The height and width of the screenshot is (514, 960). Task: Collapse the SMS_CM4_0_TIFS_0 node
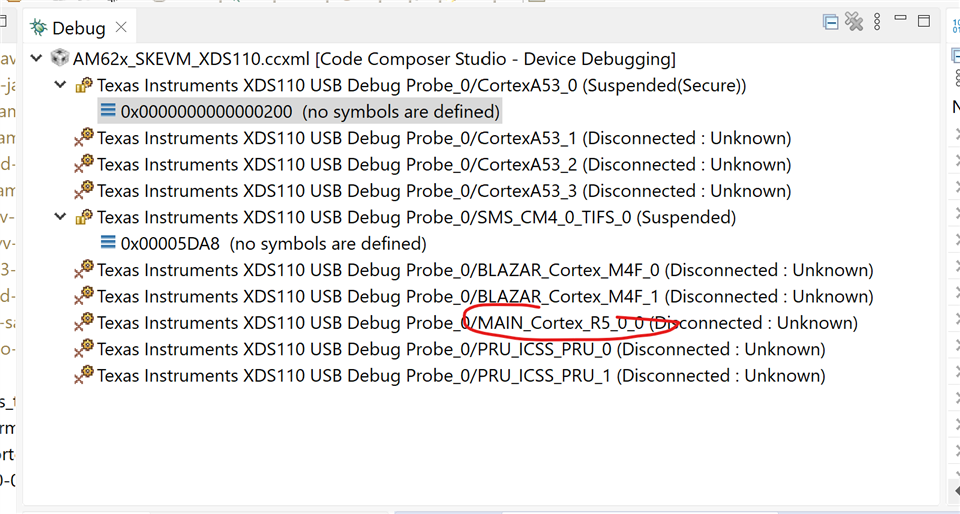[x=60, y=217]
